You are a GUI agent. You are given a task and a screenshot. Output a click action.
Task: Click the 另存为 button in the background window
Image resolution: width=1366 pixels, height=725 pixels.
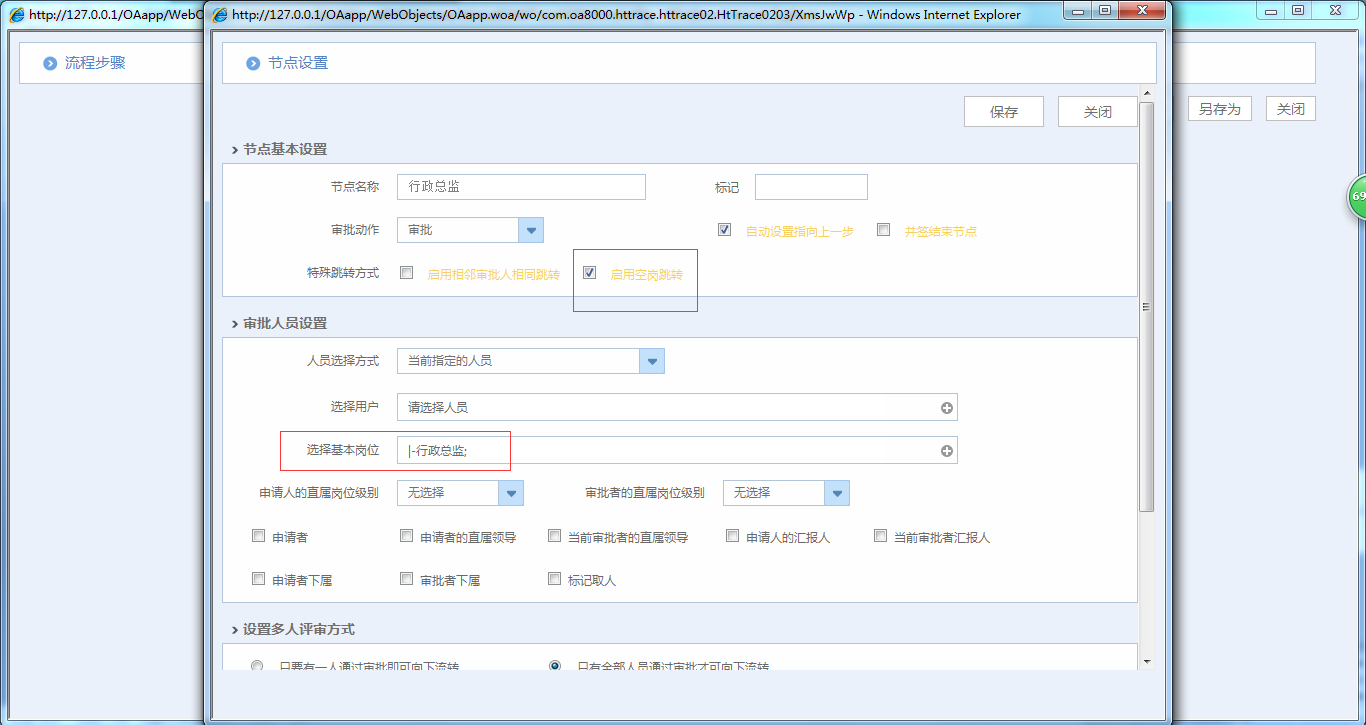pos(1219,107)
